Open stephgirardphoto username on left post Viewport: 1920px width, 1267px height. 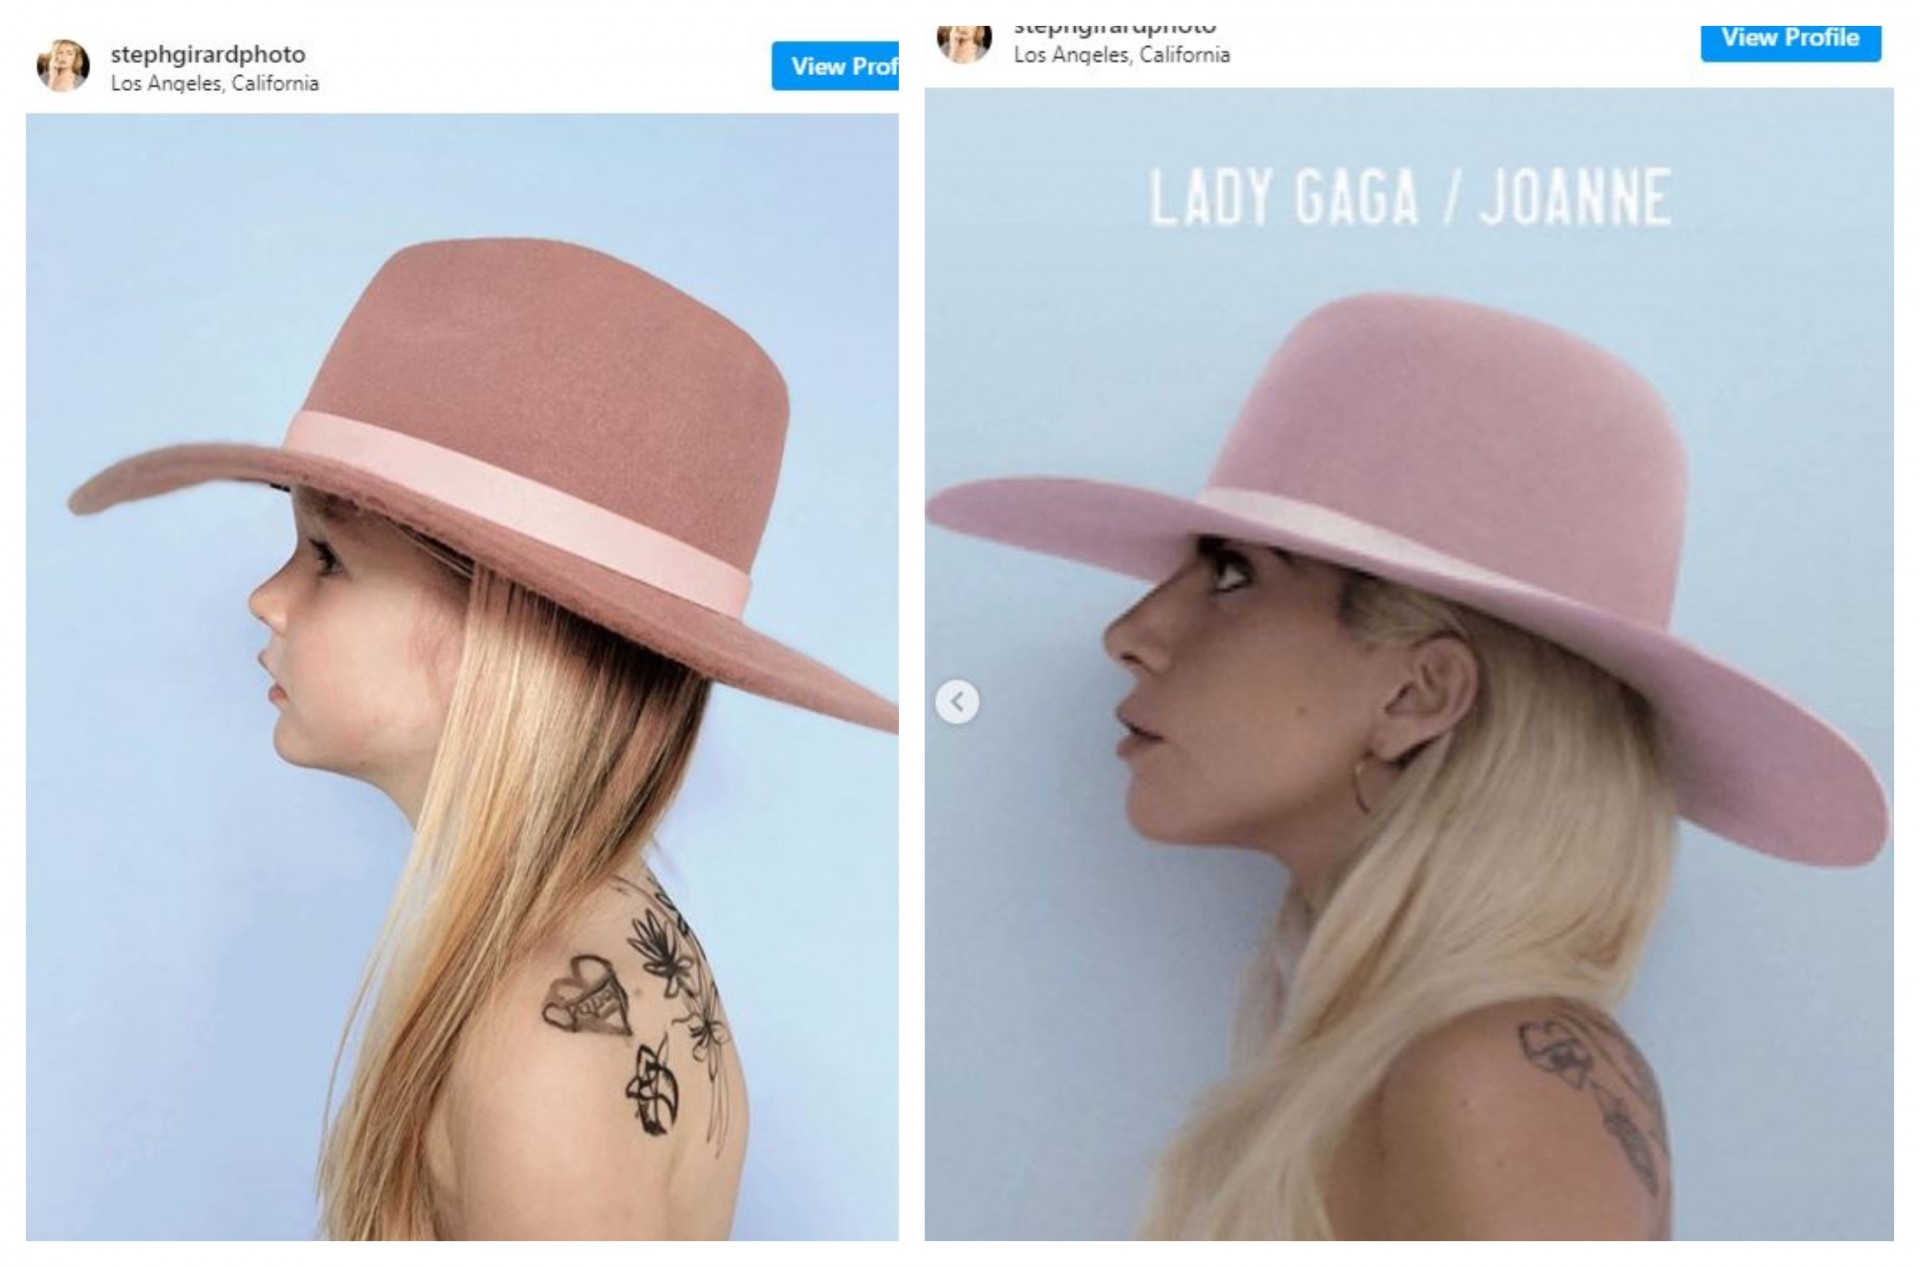[x=208, y=54]
